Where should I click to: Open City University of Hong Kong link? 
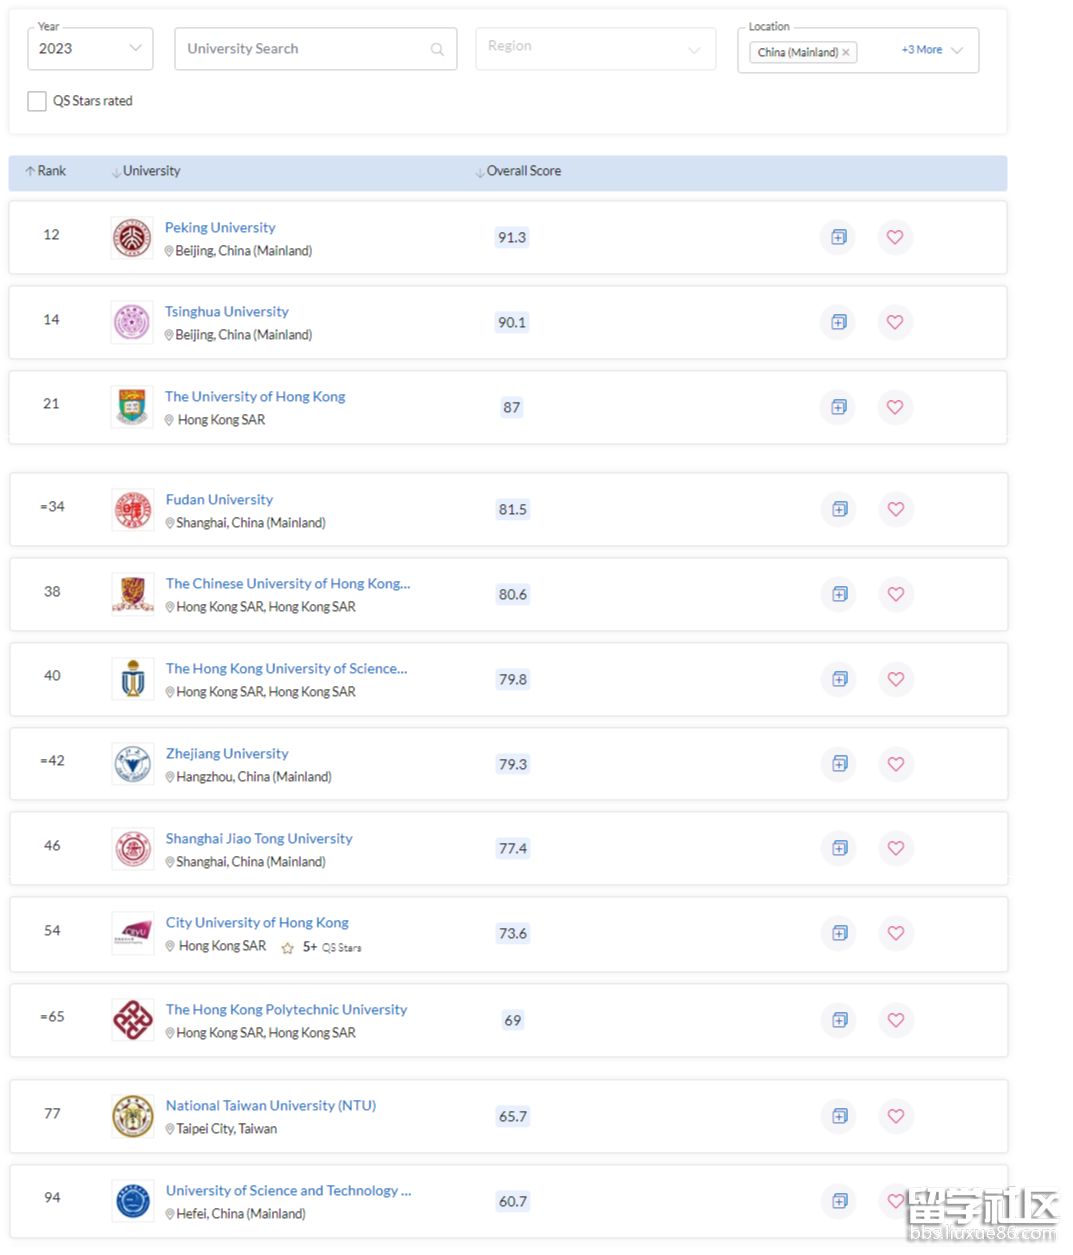point(257,922)
